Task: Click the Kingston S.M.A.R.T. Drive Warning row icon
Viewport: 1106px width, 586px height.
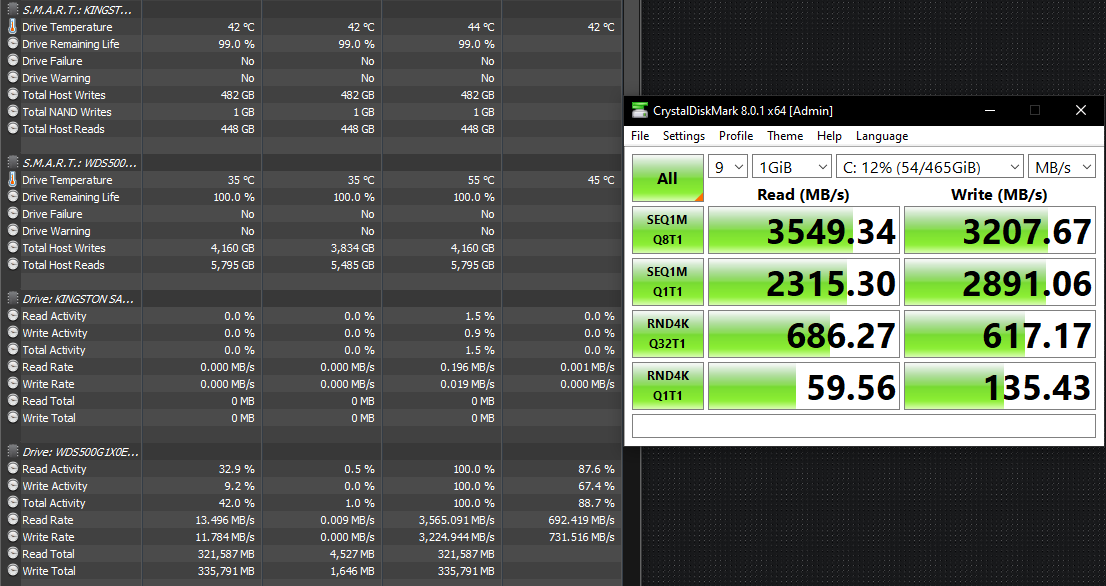Action: [x=13, y=78]
